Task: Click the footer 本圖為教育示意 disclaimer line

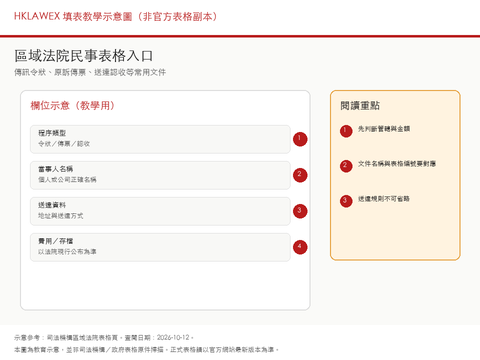Action: coord(146,350)
